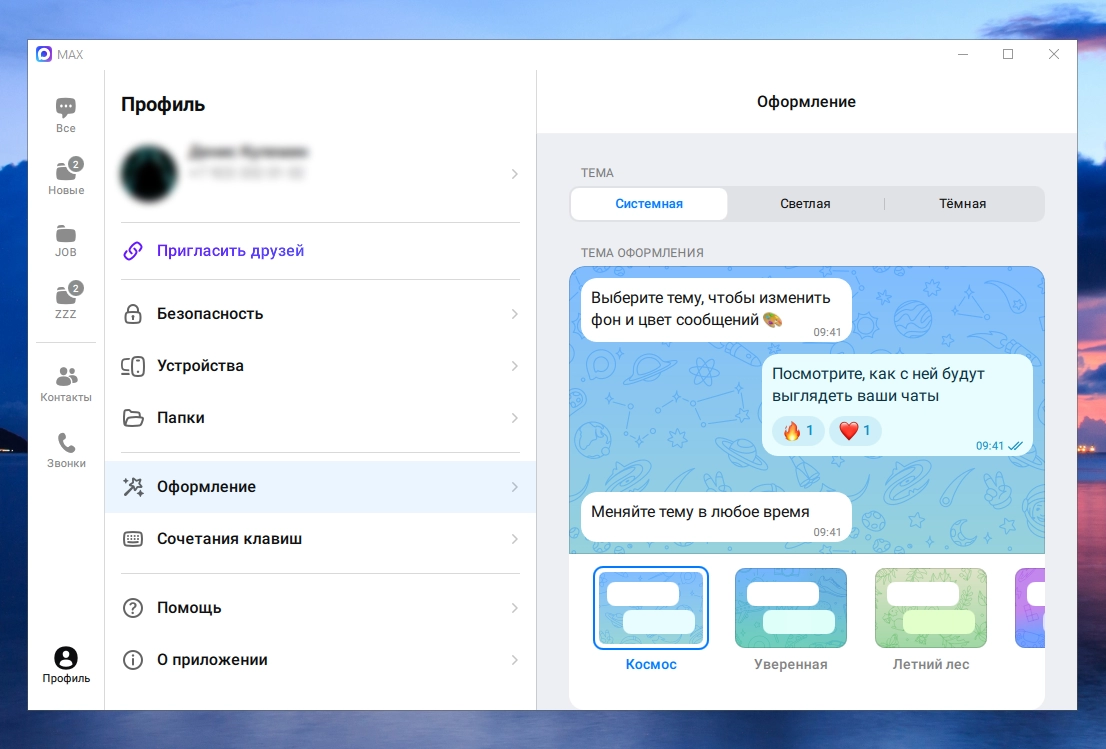Viewport: 1106px width, 749px height.
Task: Click the link icon beside Пригласить друзей
Action: pyautogui.click(x=133, y=251)
